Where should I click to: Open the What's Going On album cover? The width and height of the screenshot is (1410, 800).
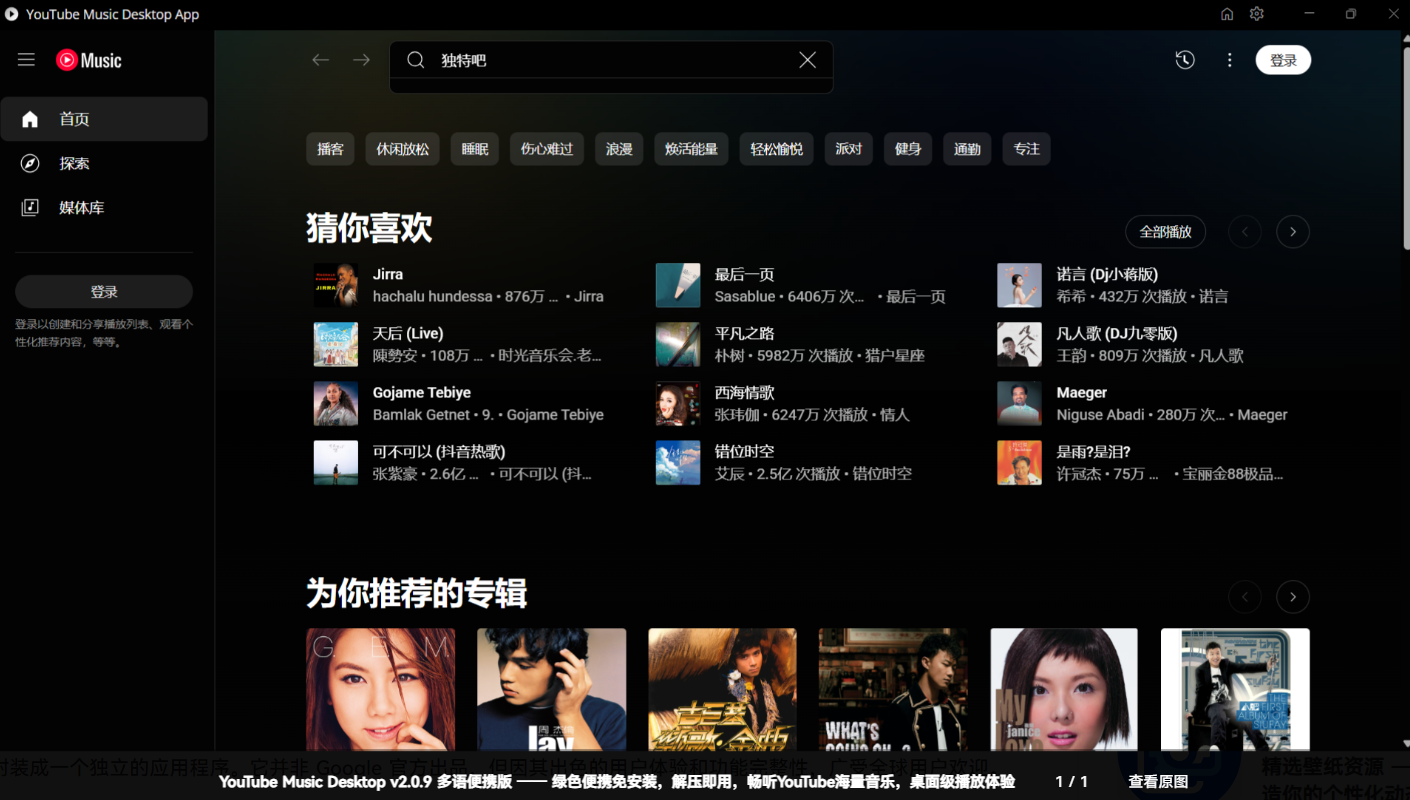[x=893, y=690]
